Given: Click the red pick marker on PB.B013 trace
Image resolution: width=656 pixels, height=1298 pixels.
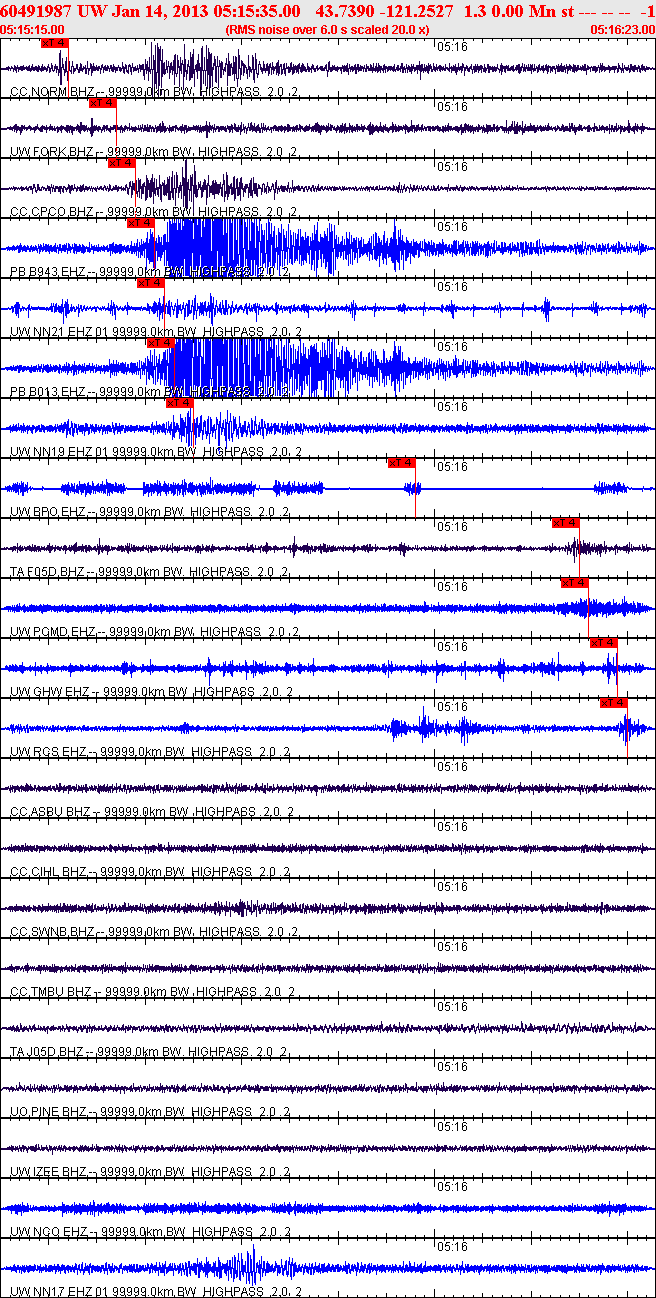Looking at the screenshot, I should [160, 343].
